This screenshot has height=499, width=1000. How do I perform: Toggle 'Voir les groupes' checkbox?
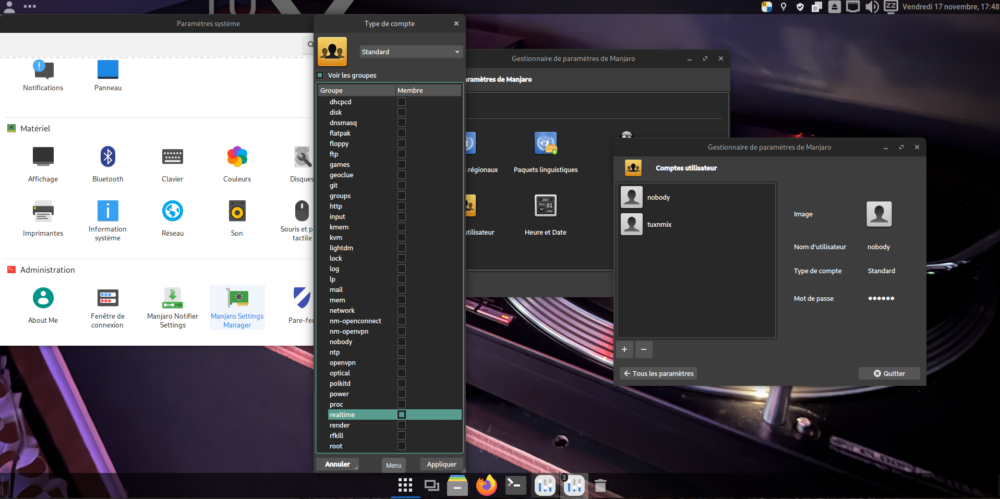[x=320, y=75]
